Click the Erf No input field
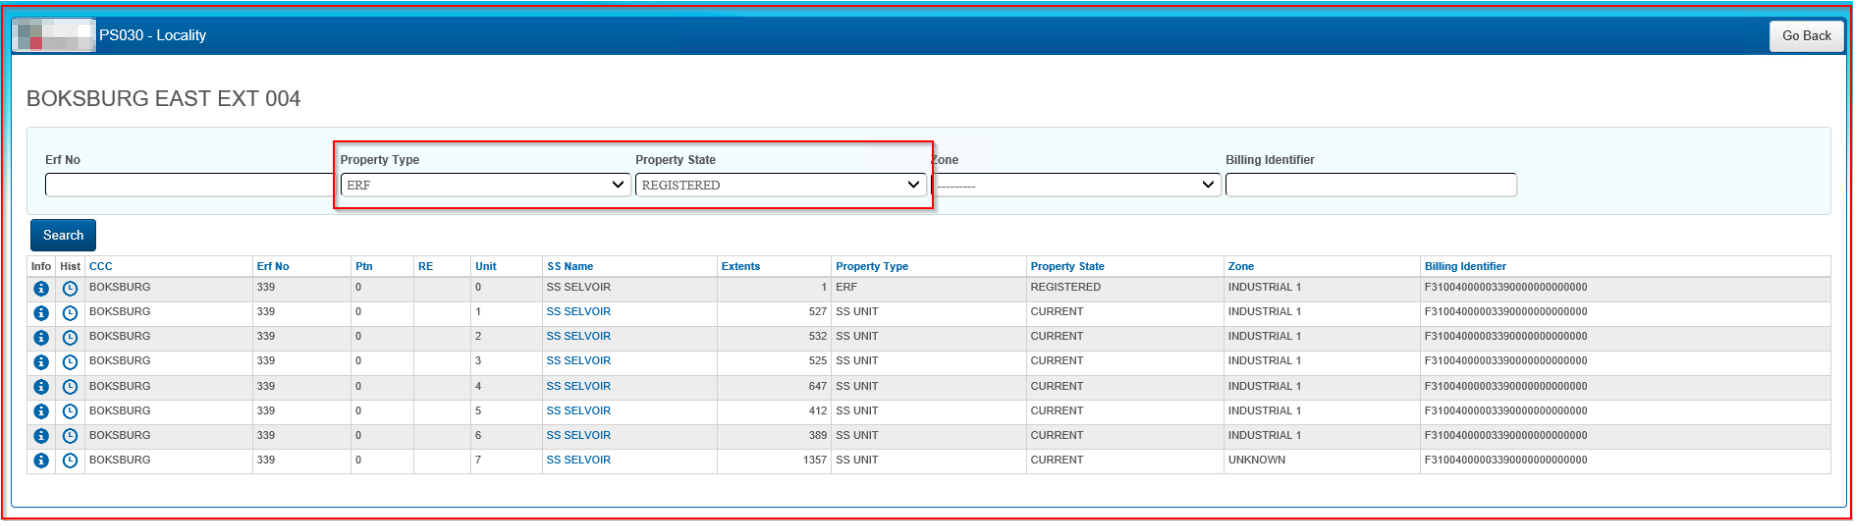The height and width of the screenshot is (526, 1858). pyautogui.click(x=188, y=185)
